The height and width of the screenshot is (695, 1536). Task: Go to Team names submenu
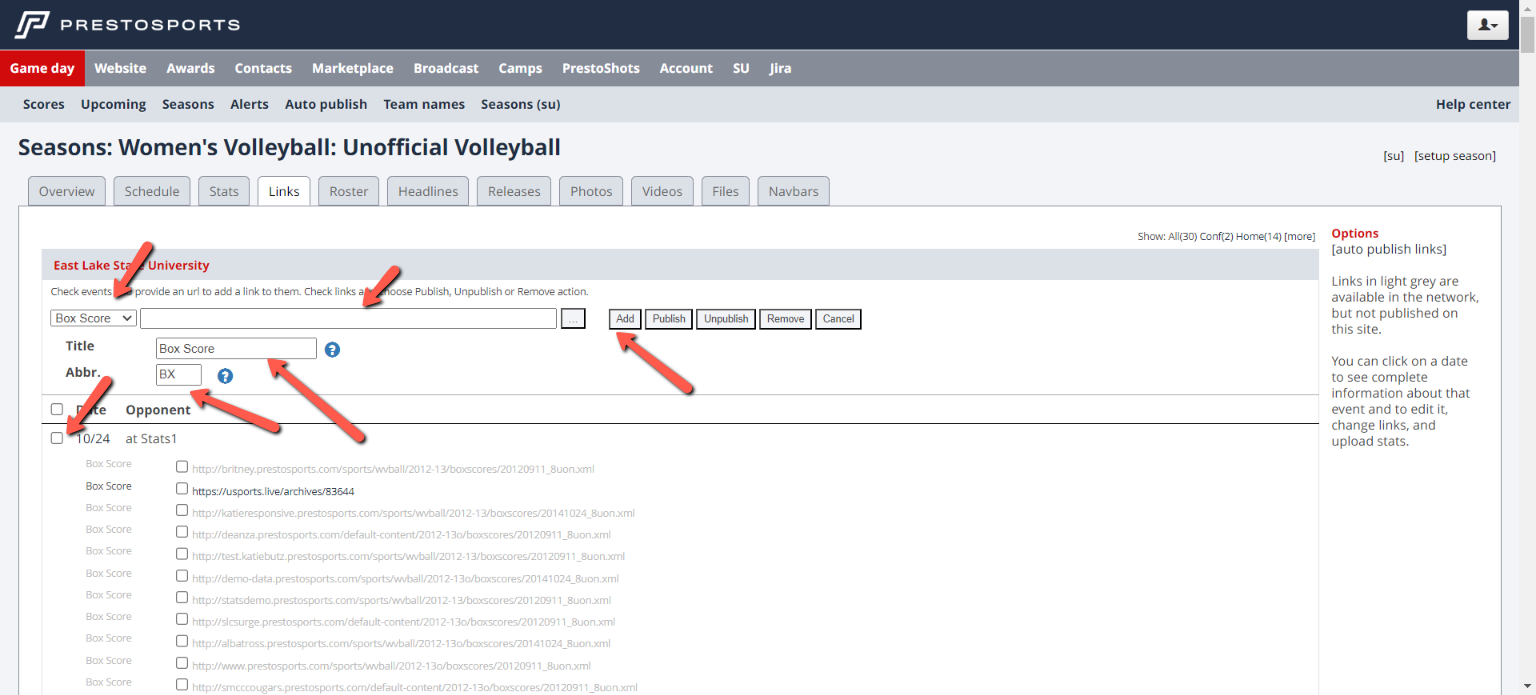(424, 104)
